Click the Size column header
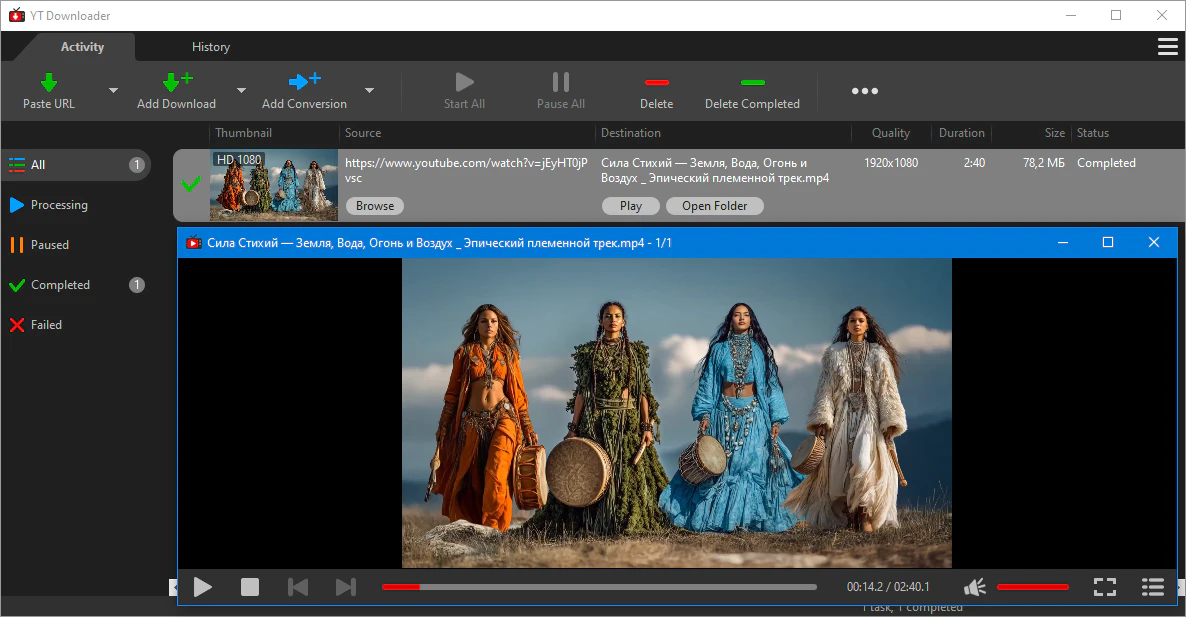The width and height of the screenshot is (1186, 617). 1054,133
